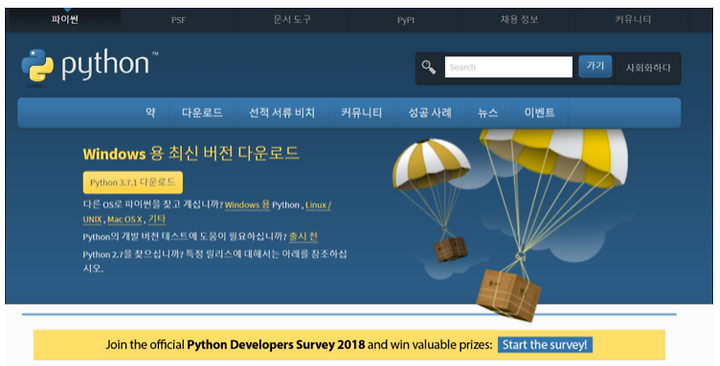The width and height of the screenshot is (720, 366).
Task: Open the 사회화하다 menu
Action: (x=648, y=68)
